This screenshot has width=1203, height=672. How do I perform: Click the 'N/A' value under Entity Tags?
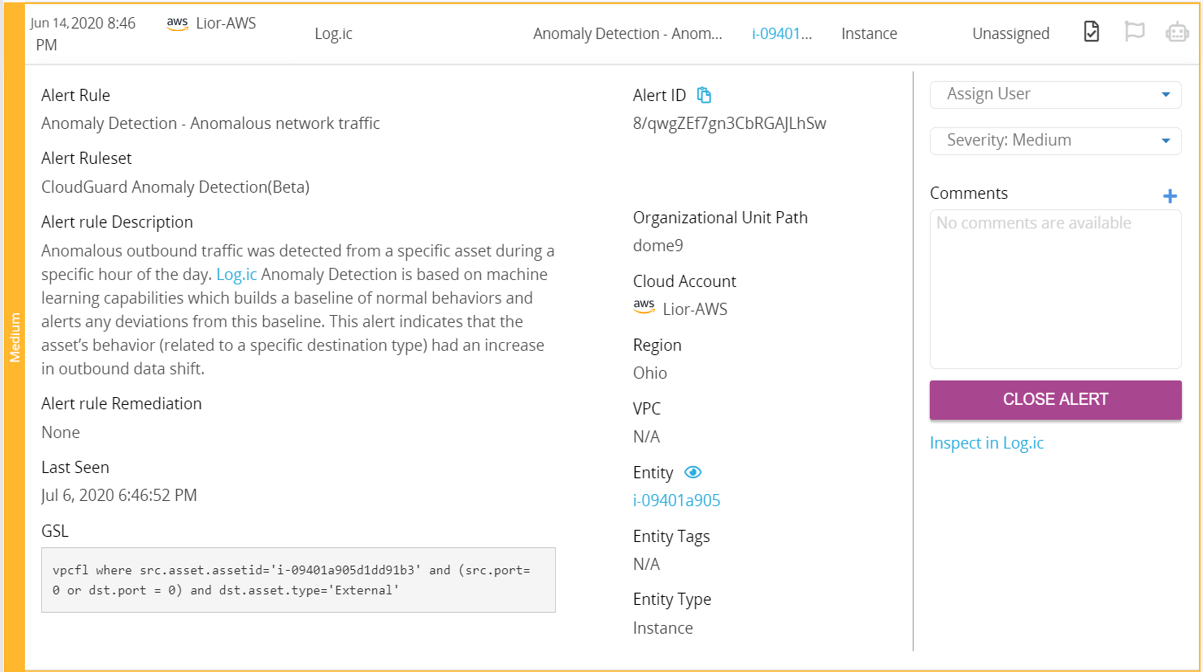pos(647,564)
